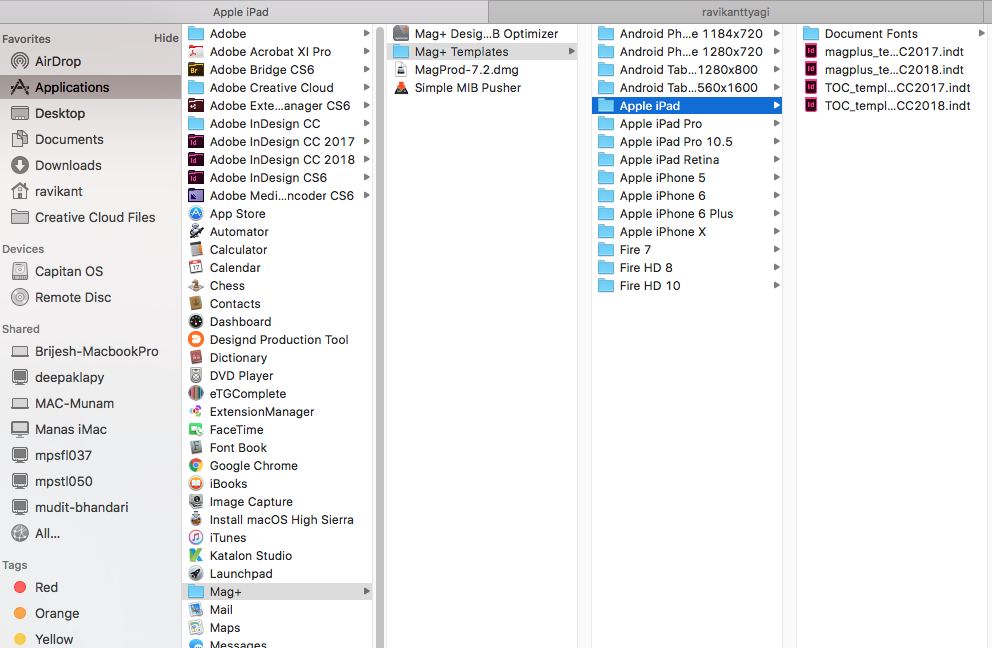The image size is (992, 648).
Task: Select the Apple iPad Retina folder
Action: [x=687, y=160]
